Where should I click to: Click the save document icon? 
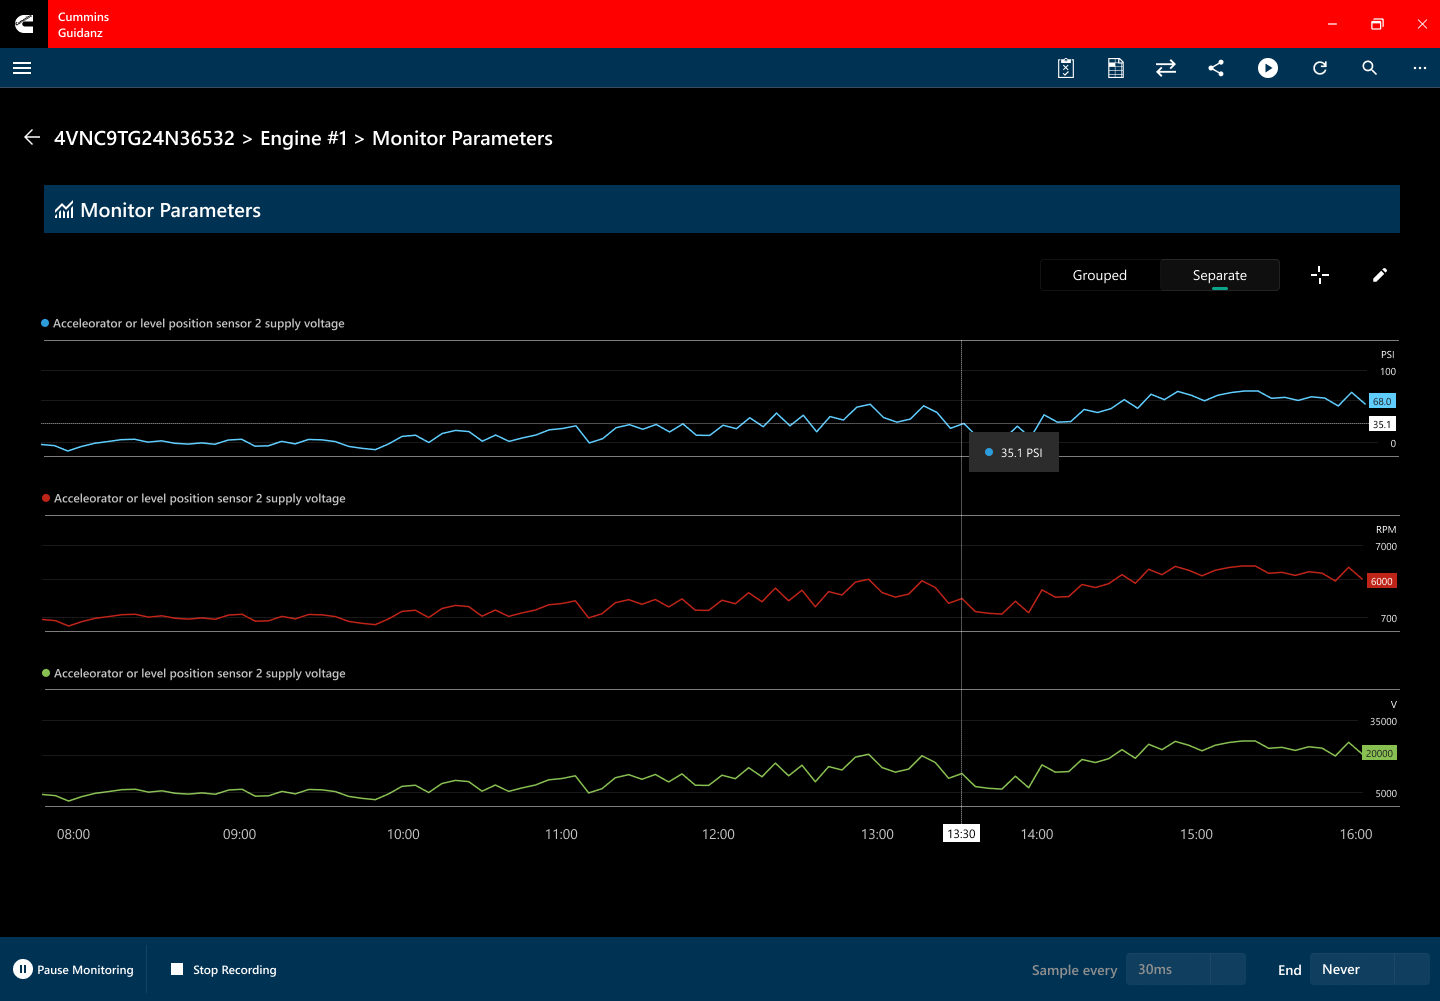point(1116,68)
